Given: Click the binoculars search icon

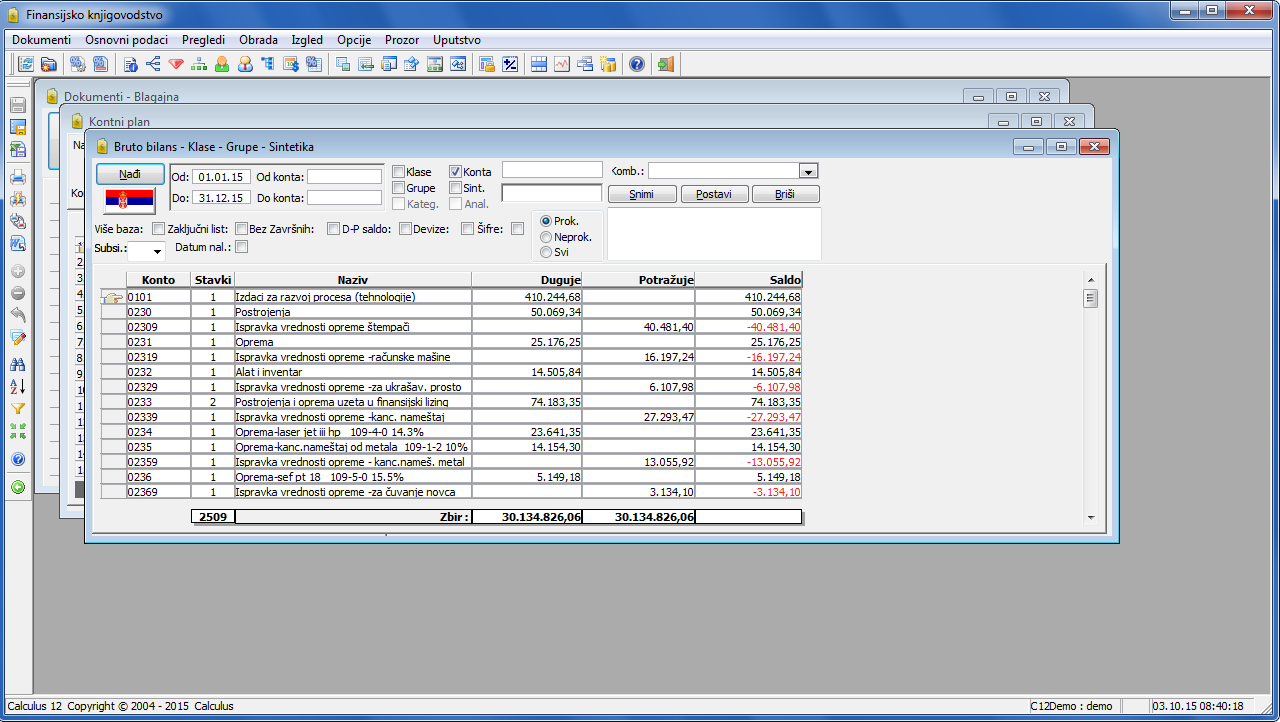Looking at the screenshot, I should [x=18, y=365].
